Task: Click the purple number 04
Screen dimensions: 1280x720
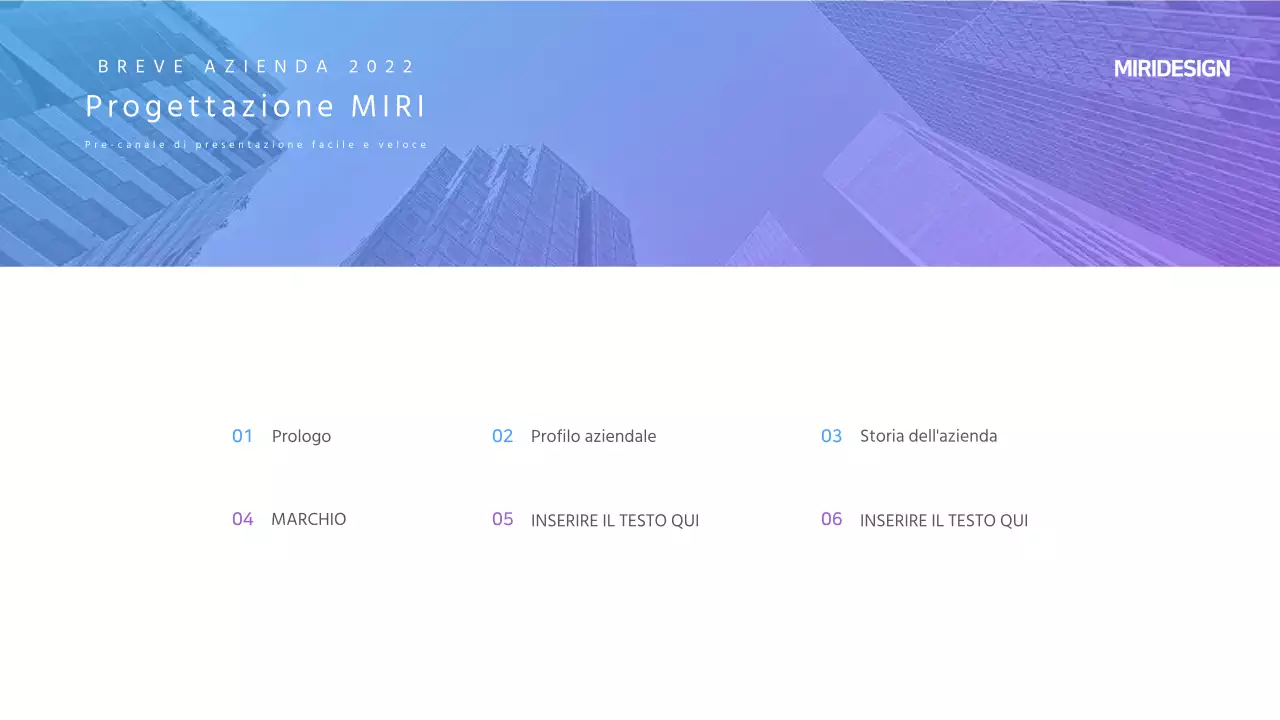Action: click(x=242, y=519)
